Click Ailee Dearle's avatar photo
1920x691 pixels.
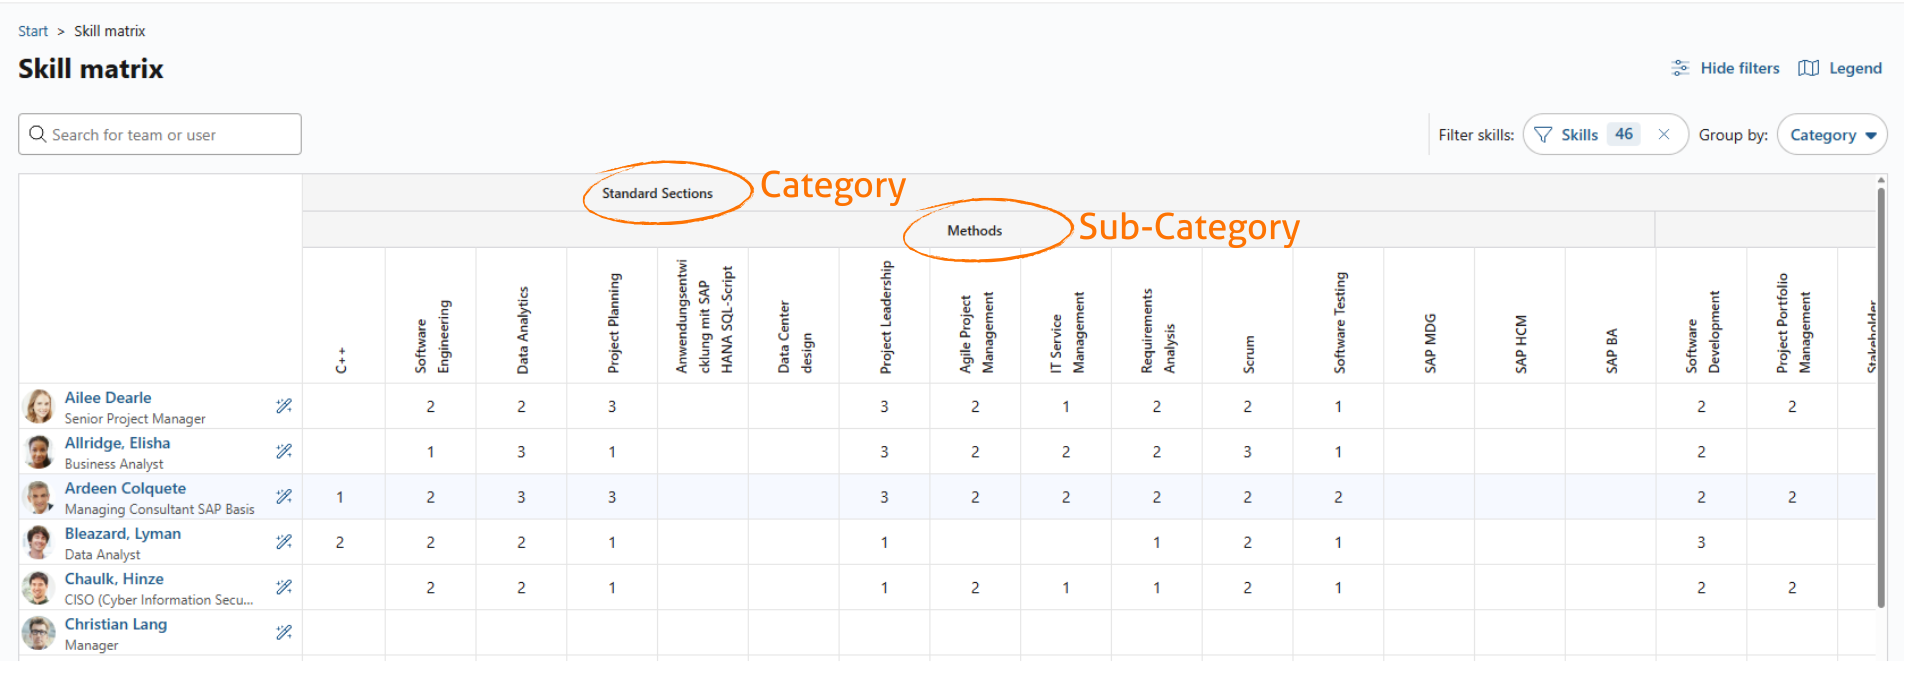tap(39, 406)
